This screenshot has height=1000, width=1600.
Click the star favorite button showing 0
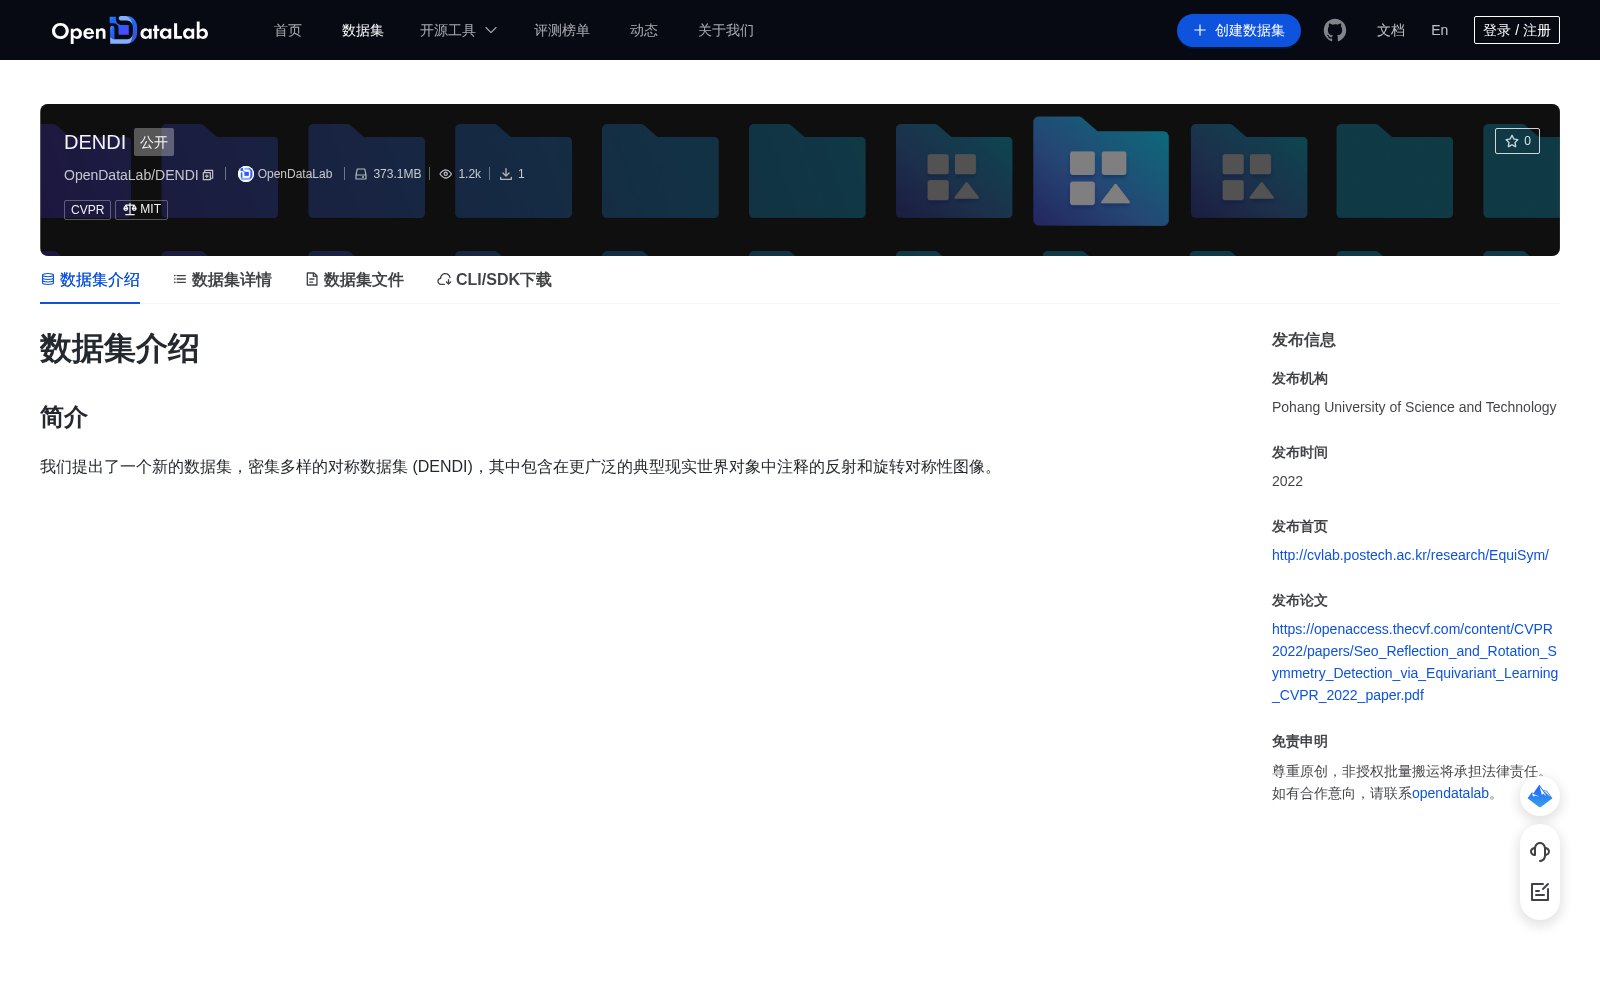[x=1517, y=141]
